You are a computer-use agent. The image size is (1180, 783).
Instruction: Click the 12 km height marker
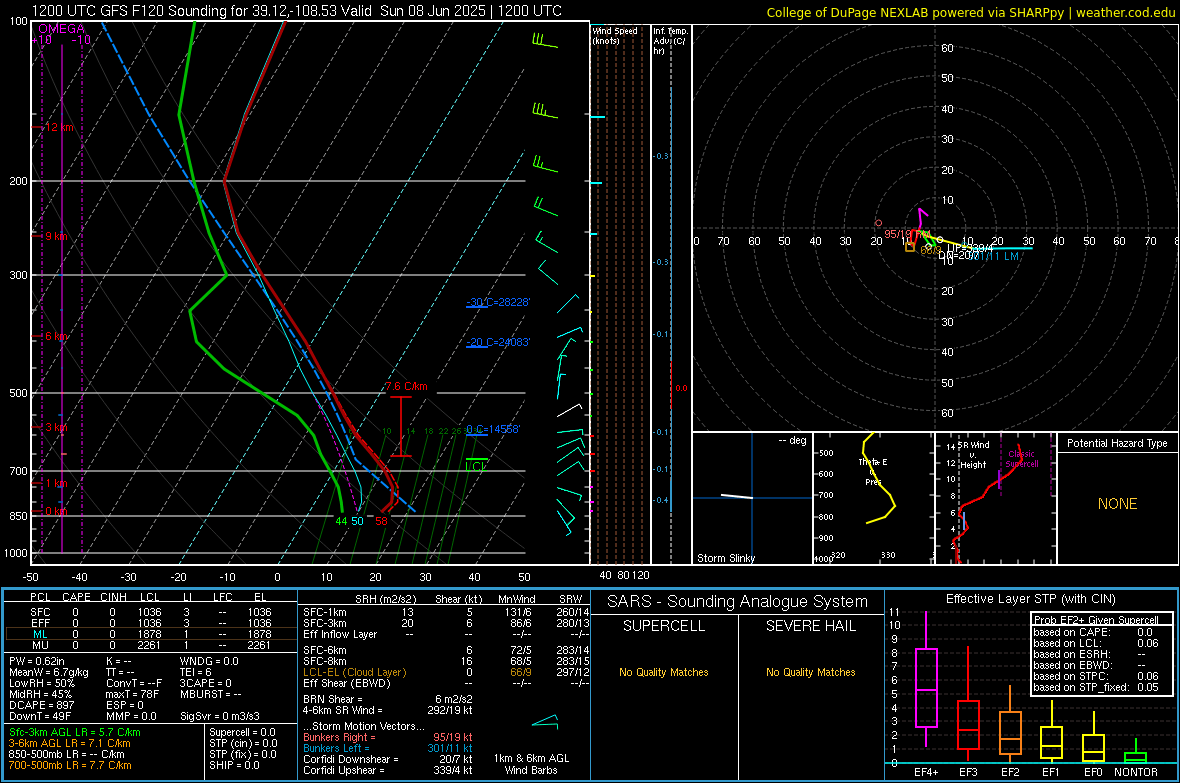coord(57,127)
